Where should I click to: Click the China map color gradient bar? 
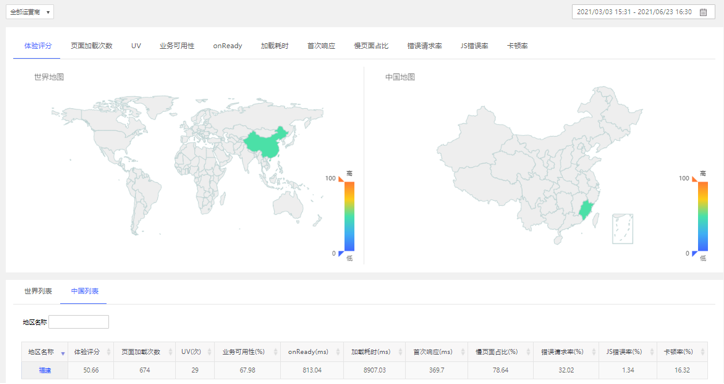click(703, 216)
